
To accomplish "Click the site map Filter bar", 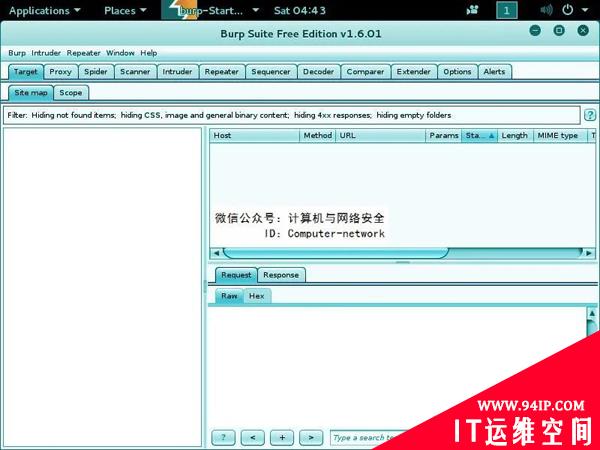I will pyautogui.click(x=291, y=115).
